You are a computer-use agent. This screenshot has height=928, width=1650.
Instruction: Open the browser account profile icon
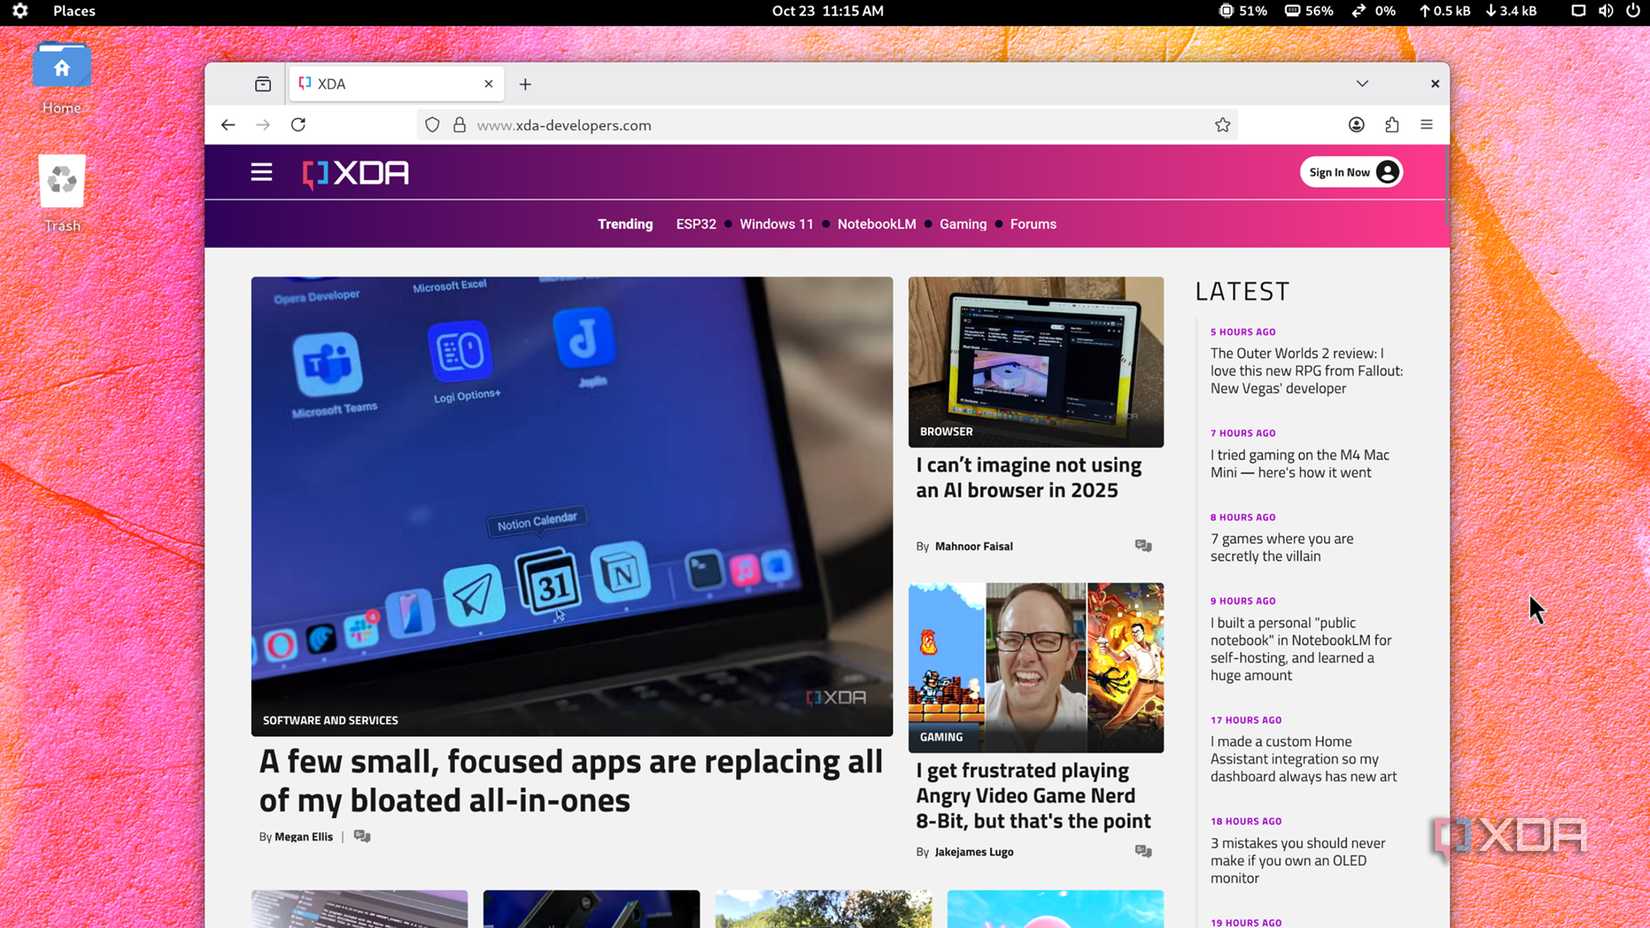point(1356,125)
